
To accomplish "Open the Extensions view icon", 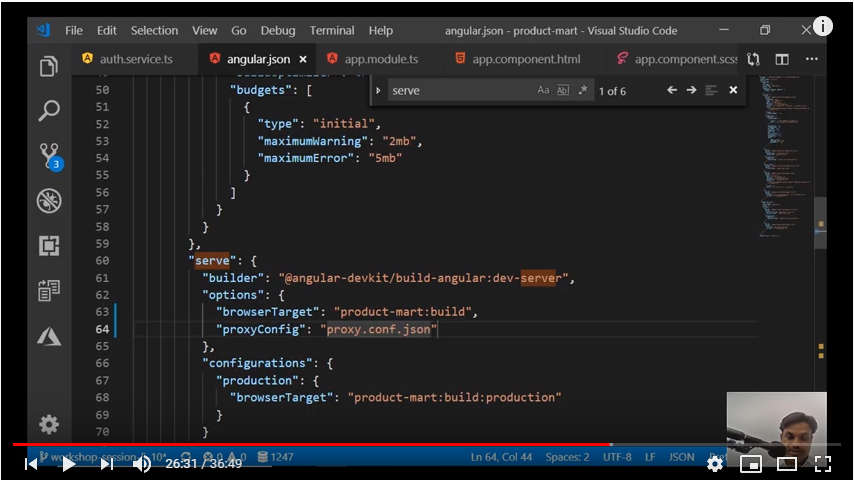I will click(x=48, y=245).
